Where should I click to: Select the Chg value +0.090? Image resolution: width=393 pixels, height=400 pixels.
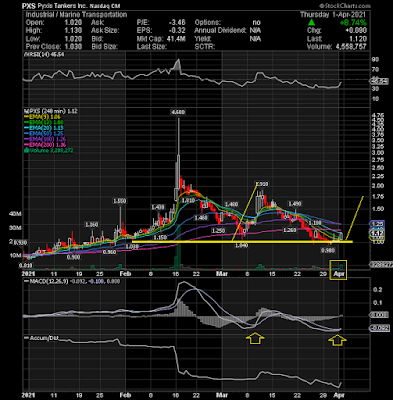pyautogui.click(x=355, y=31)
